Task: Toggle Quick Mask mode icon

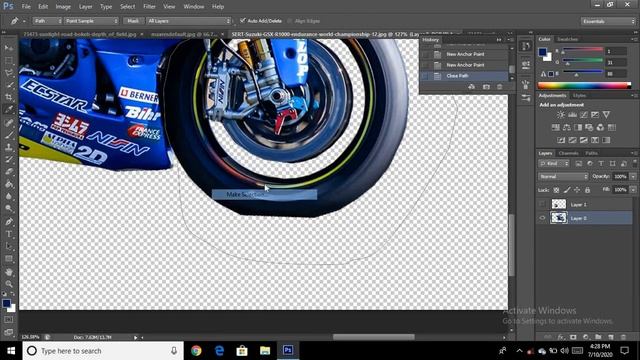Action: 9,320
